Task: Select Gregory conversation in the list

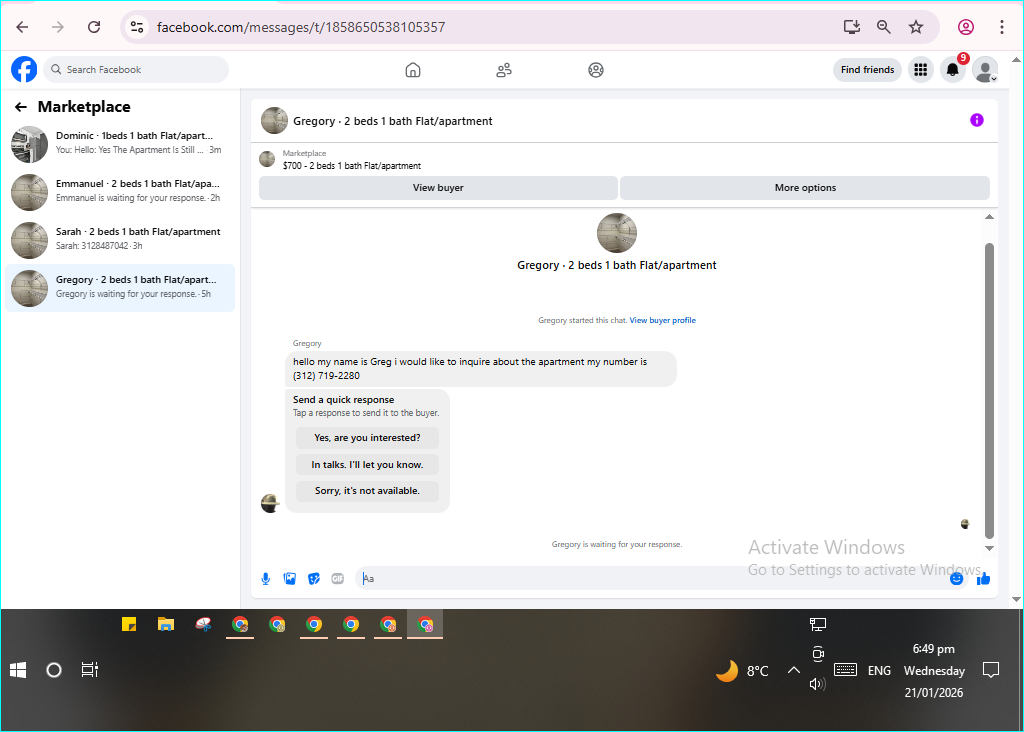Action: pos(120,288)
